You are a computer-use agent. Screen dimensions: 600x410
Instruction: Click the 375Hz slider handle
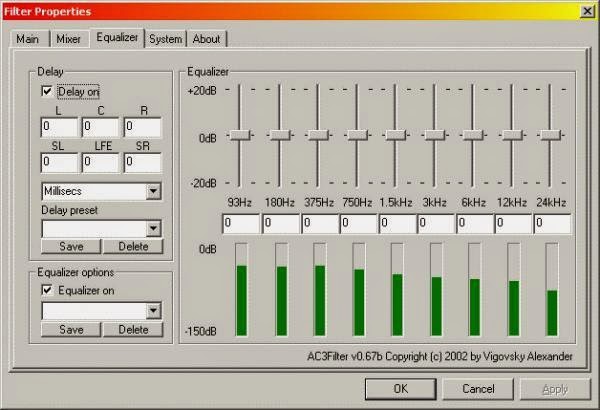coord(318,135)
